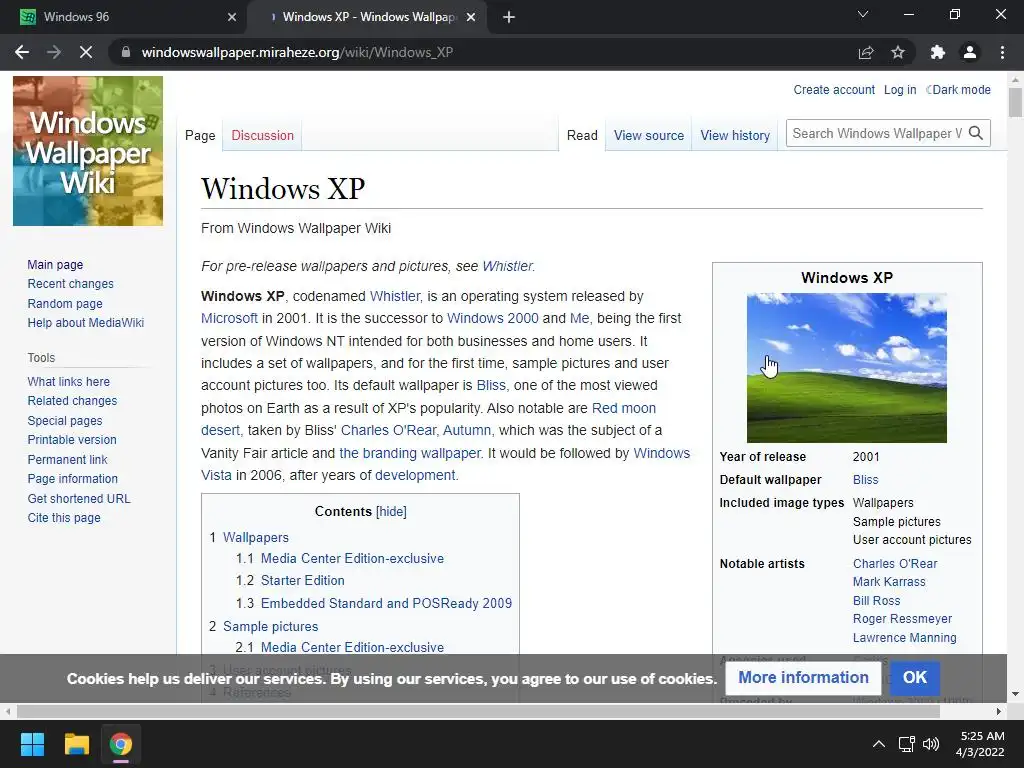Viewport: 1024px width, 768px height.
Task: Click the Log in link
Action: point(900,89)
